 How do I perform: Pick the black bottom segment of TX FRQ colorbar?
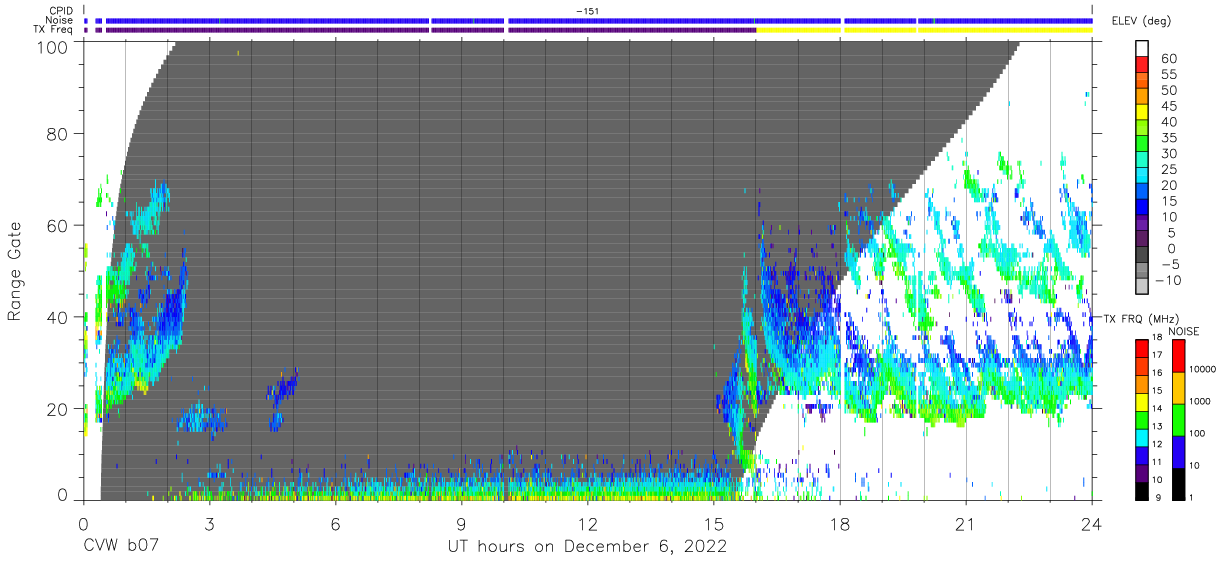[x=1143, y=489]
